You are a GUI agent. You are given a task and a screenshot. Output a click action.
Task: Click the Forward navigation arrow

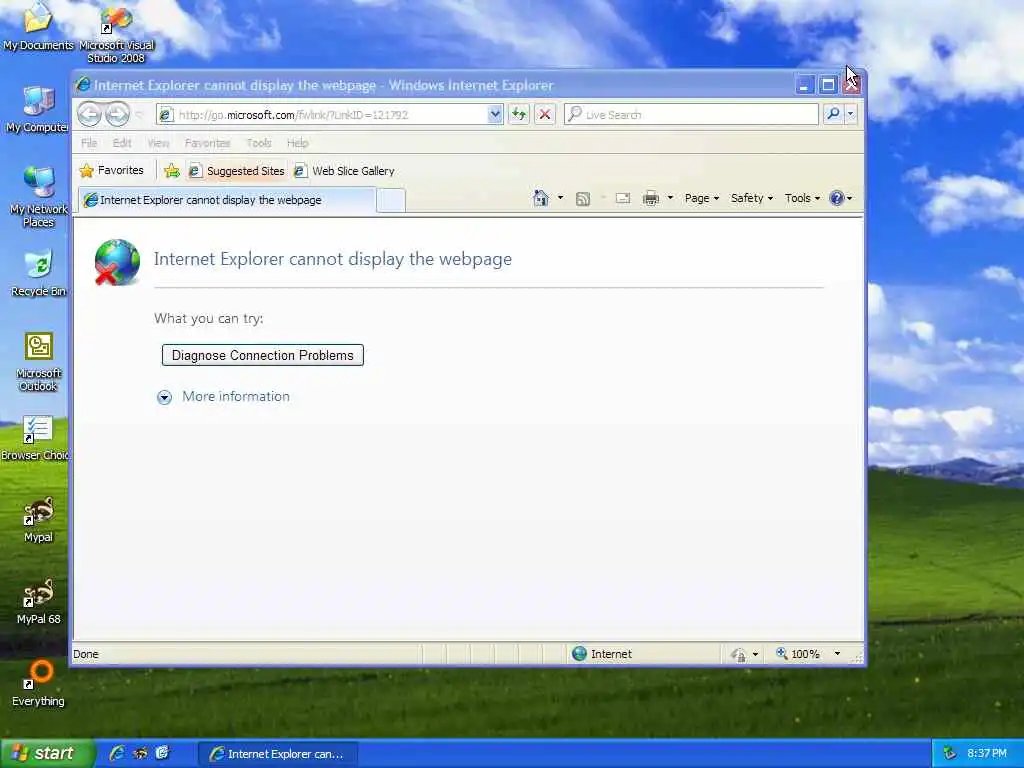[118, 114]
